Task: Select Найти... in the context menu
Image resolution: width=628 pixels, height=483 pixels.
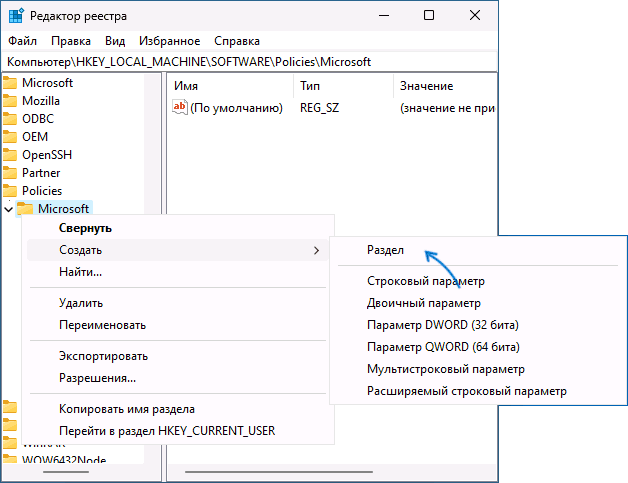Action: [178, 272]
